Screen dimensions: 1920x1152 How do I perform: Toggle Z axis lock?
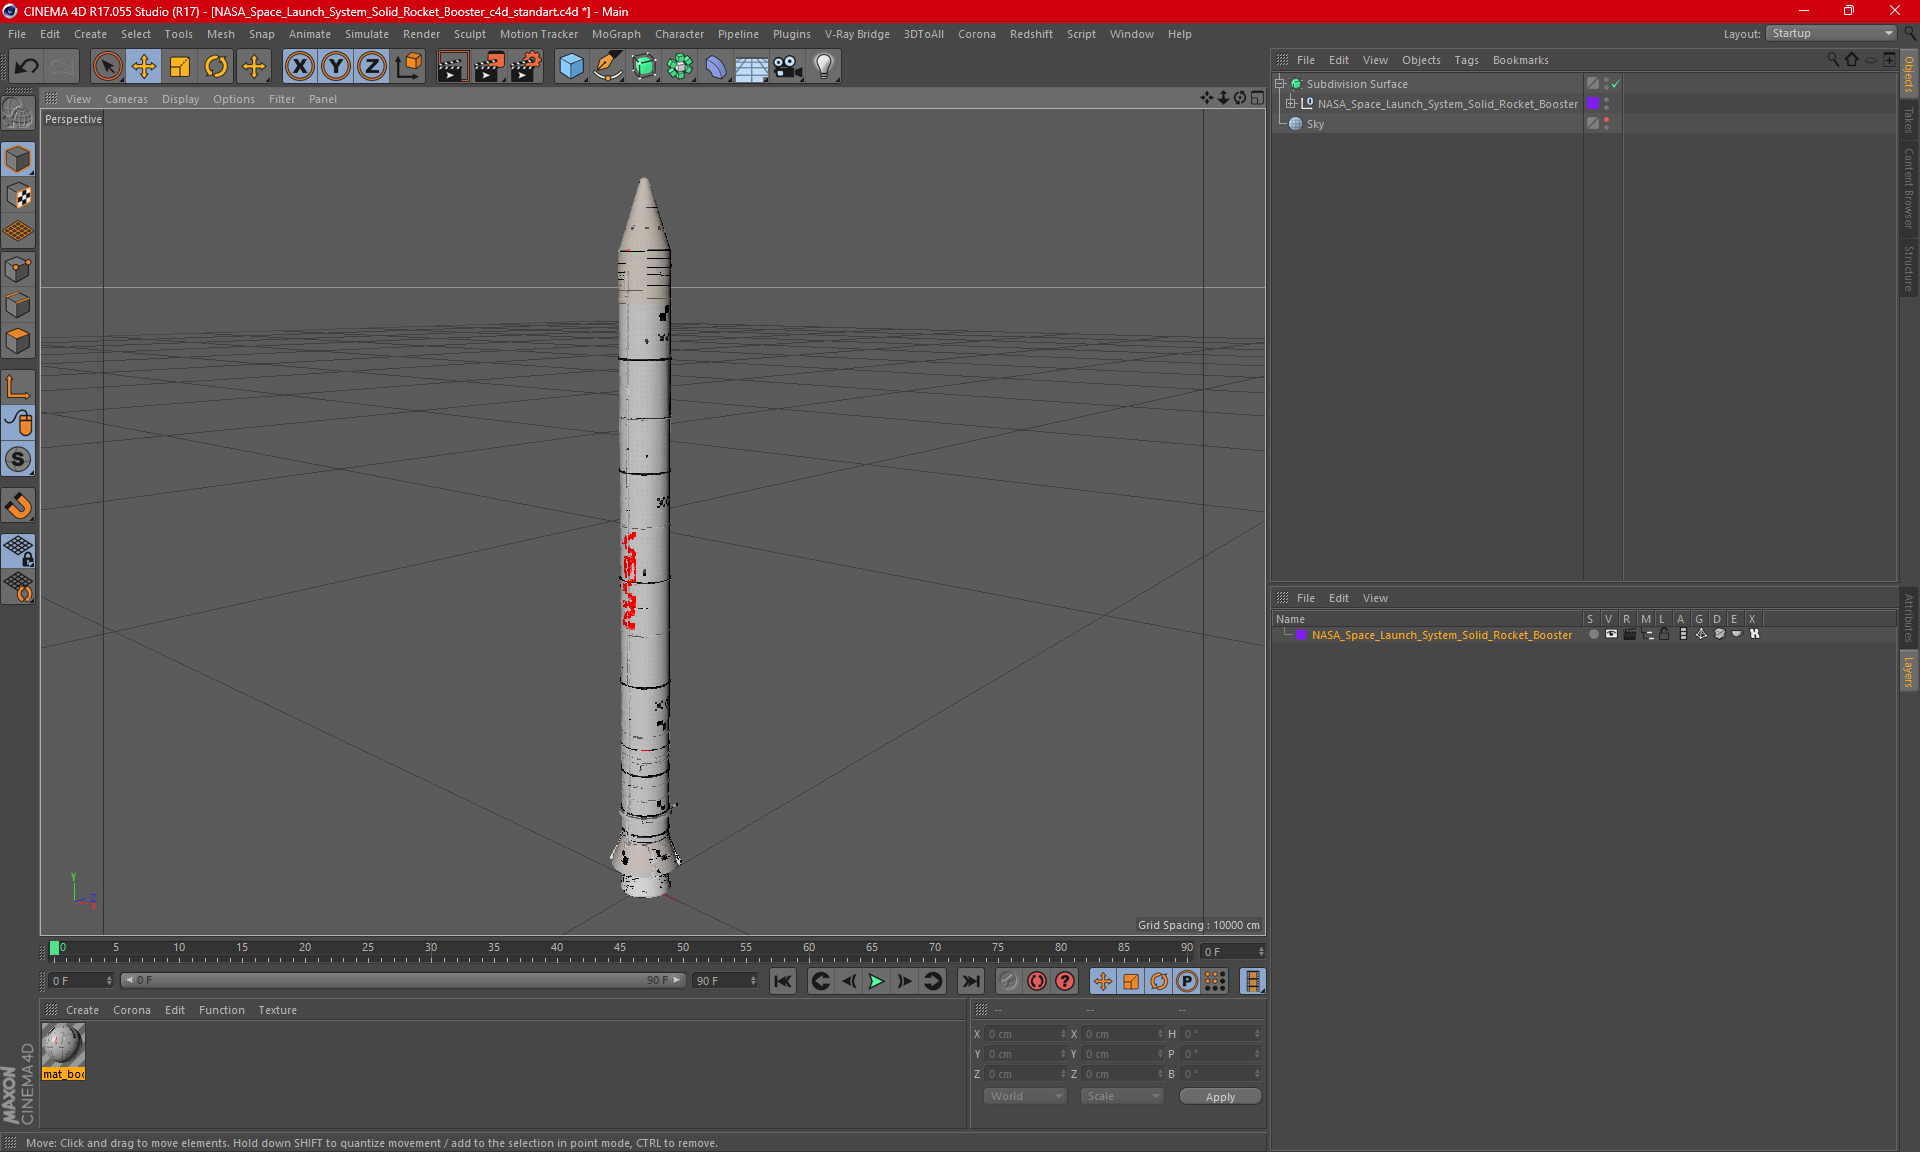(372, 66)
